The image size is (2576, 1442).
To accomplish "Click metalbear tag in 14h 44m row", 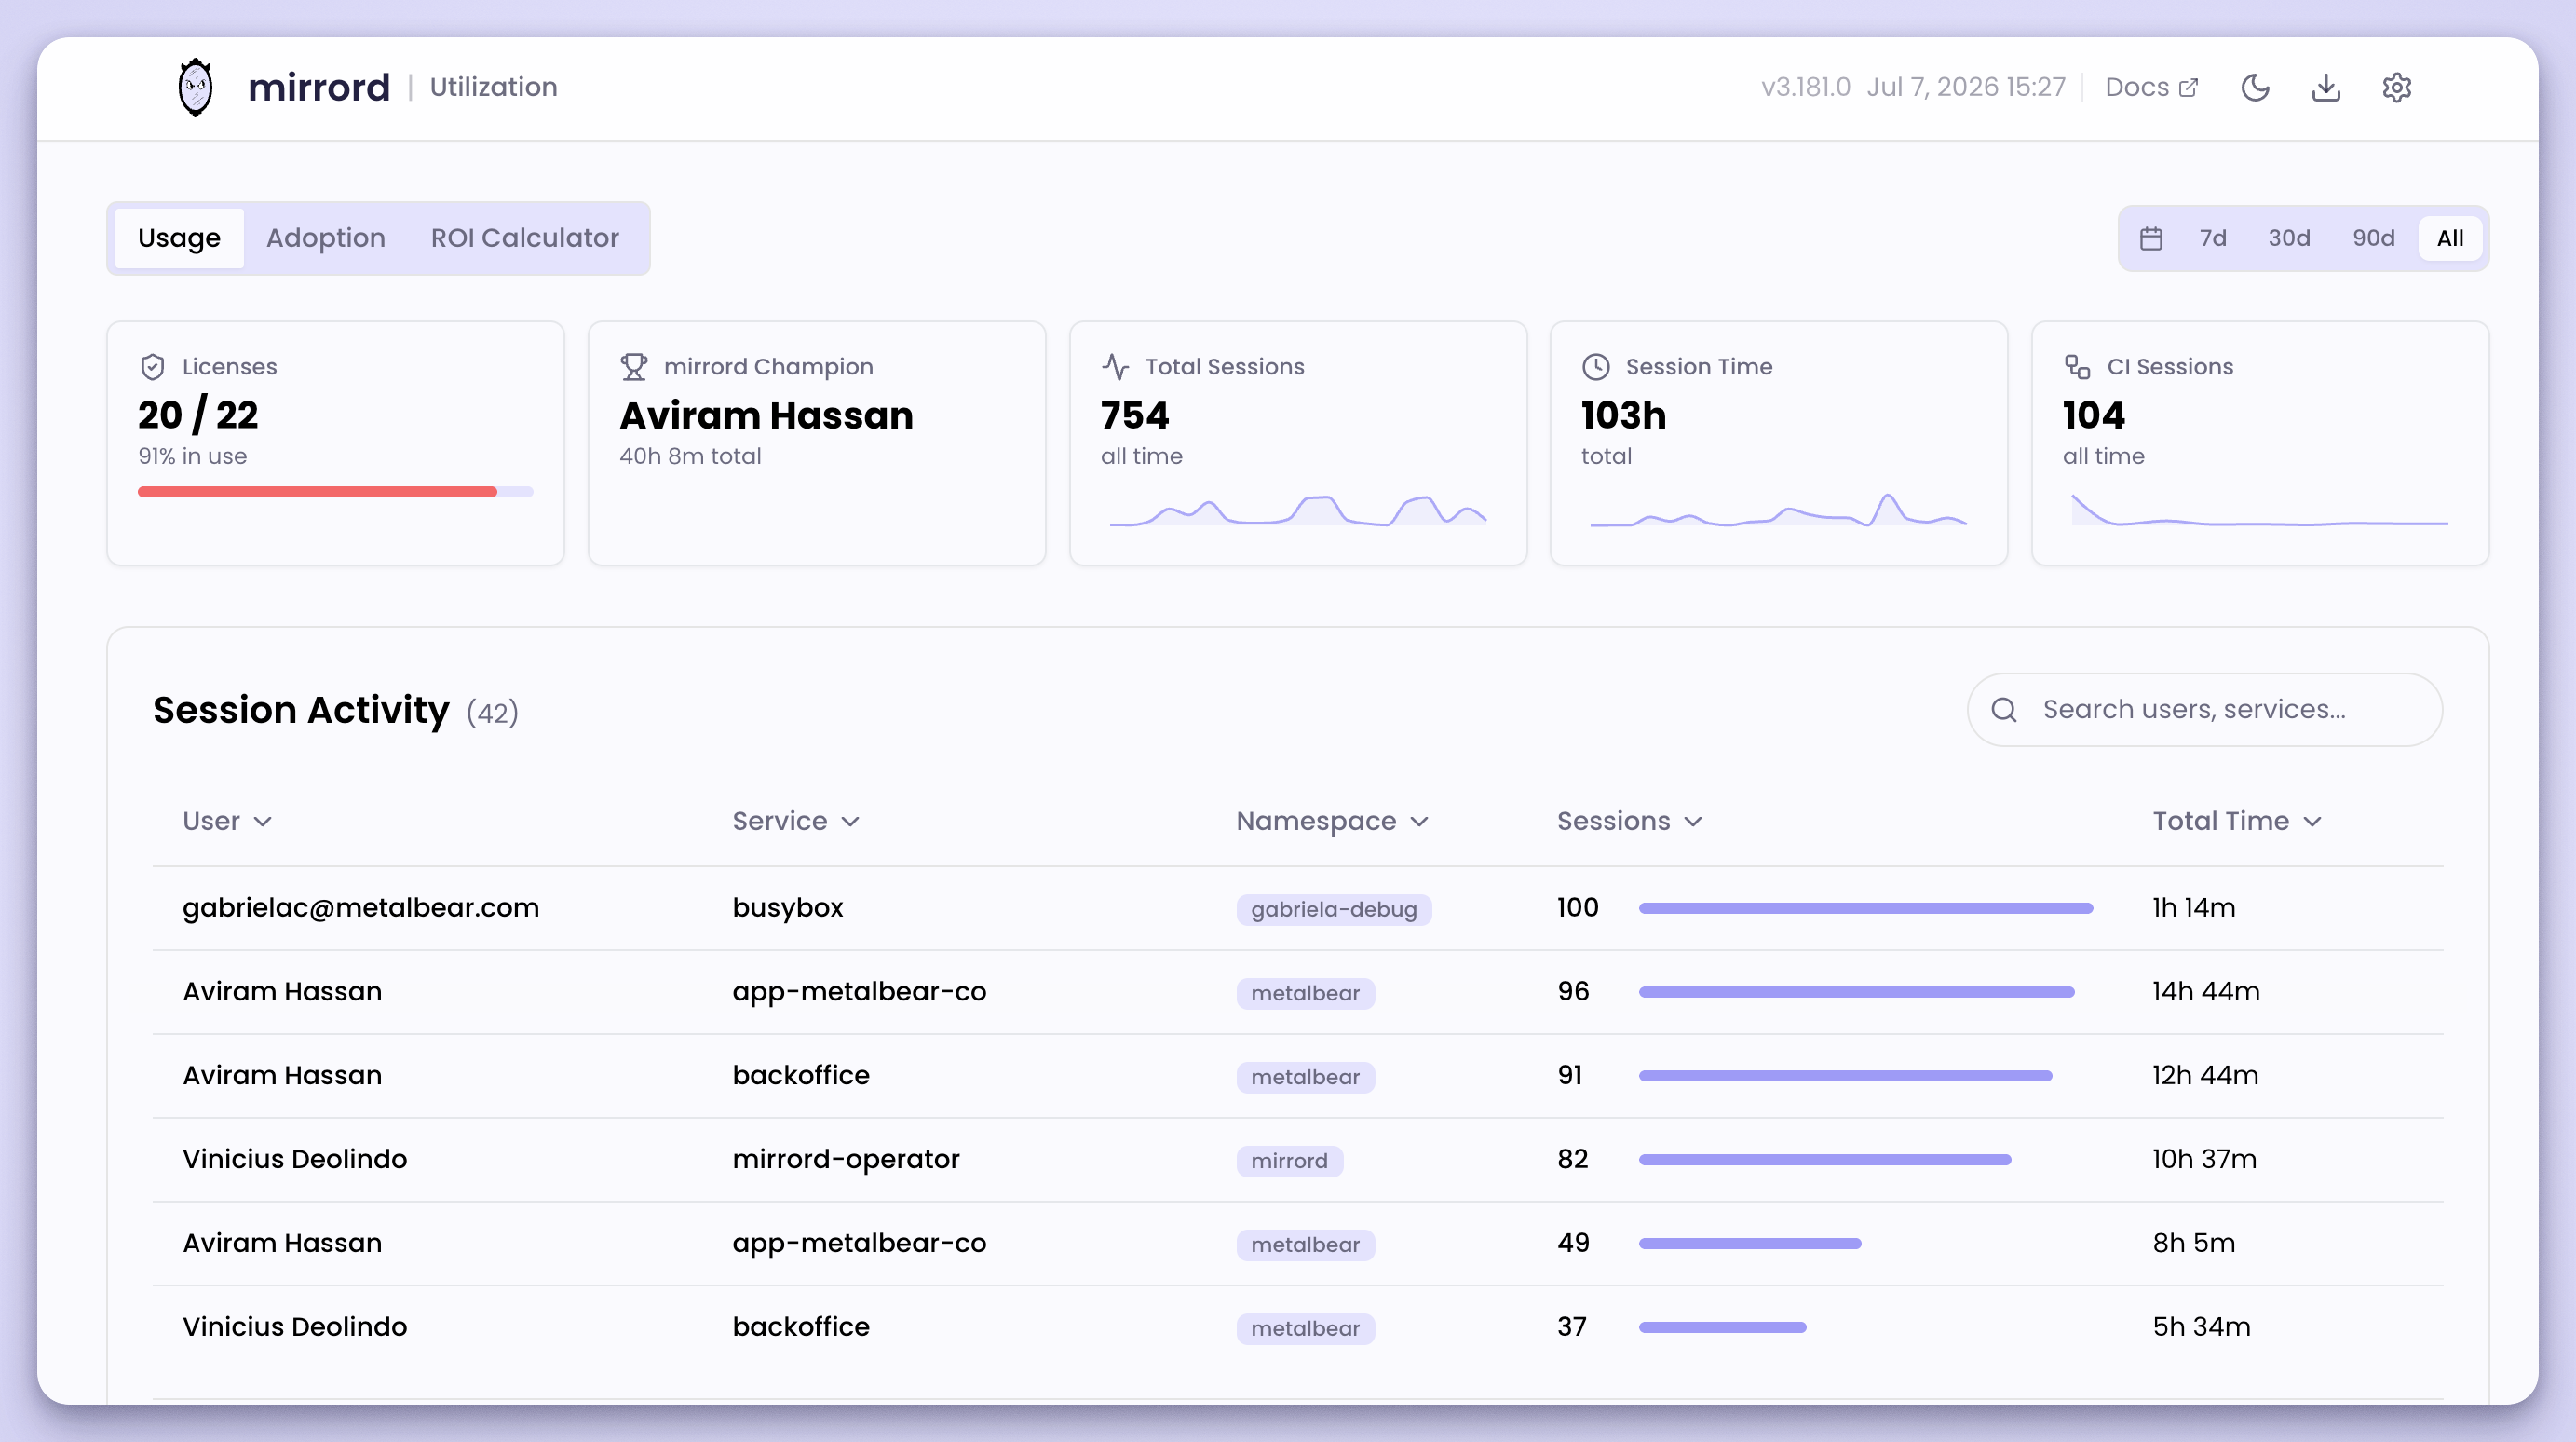I will point(1305,993).
